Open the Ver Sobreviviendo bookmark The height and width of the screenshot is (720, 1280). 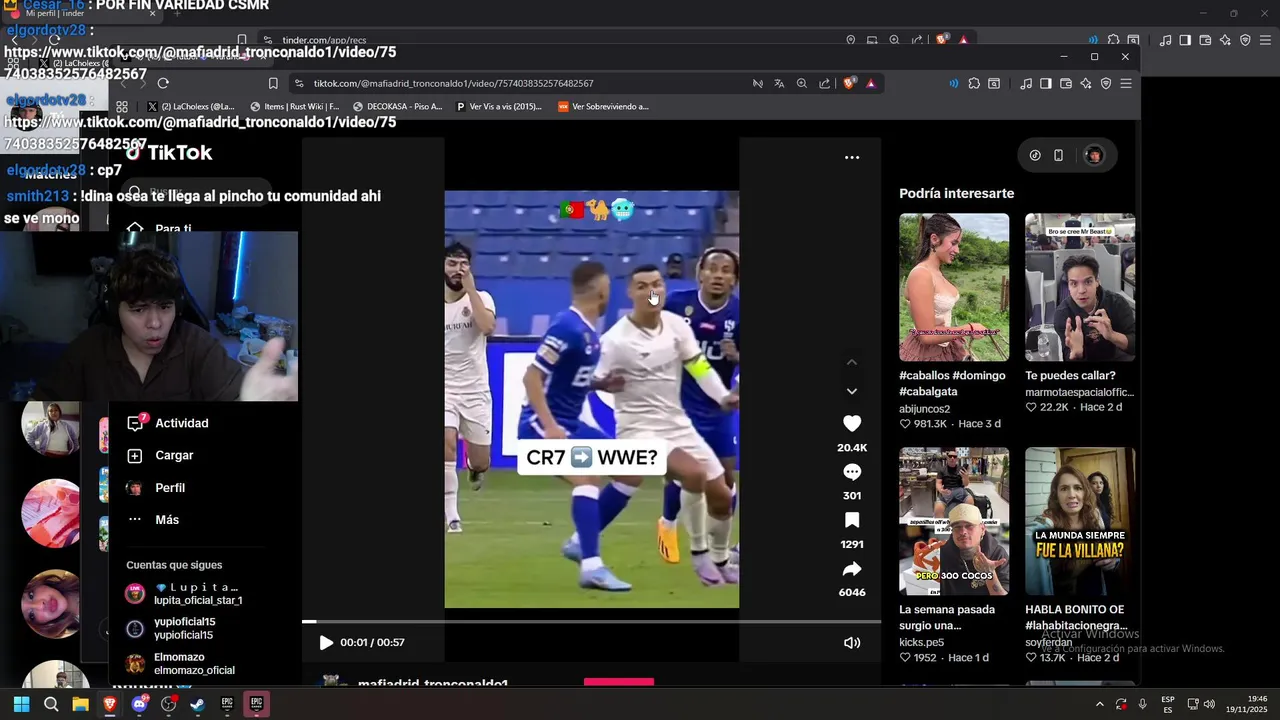[x=603, y=106]
